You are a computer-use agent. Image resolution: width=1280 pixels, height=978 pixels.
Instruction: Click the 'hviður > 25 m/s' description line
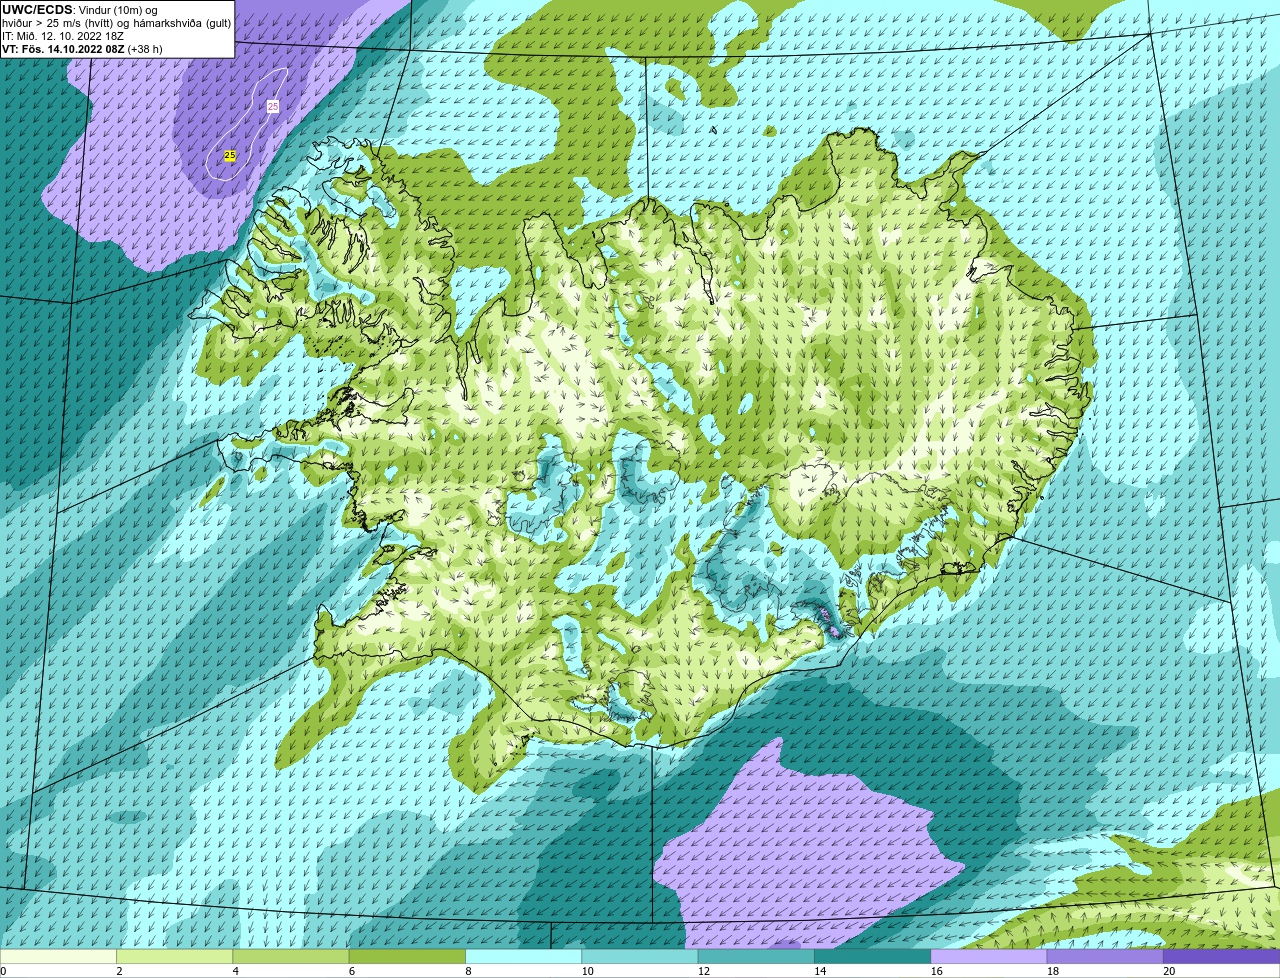pos(117,23)
